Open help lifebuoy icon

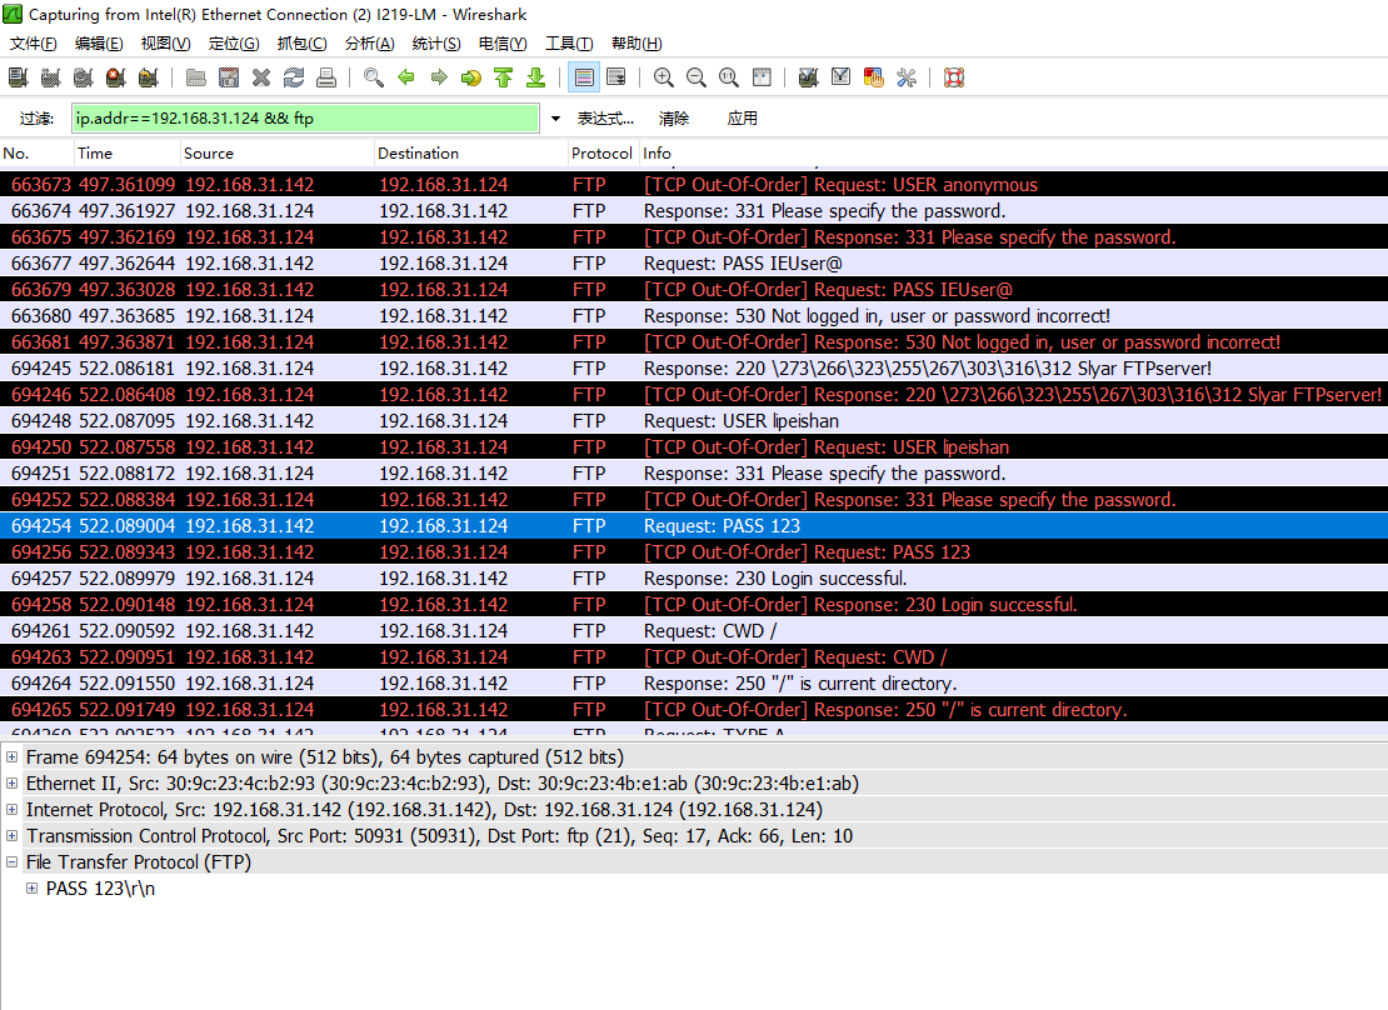coord(954,78)
